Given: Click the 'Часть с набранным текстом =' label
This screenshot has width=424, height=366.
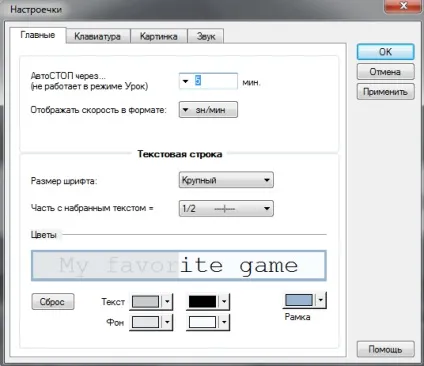Looking at the screenshot, I should [x=92, y=208].
